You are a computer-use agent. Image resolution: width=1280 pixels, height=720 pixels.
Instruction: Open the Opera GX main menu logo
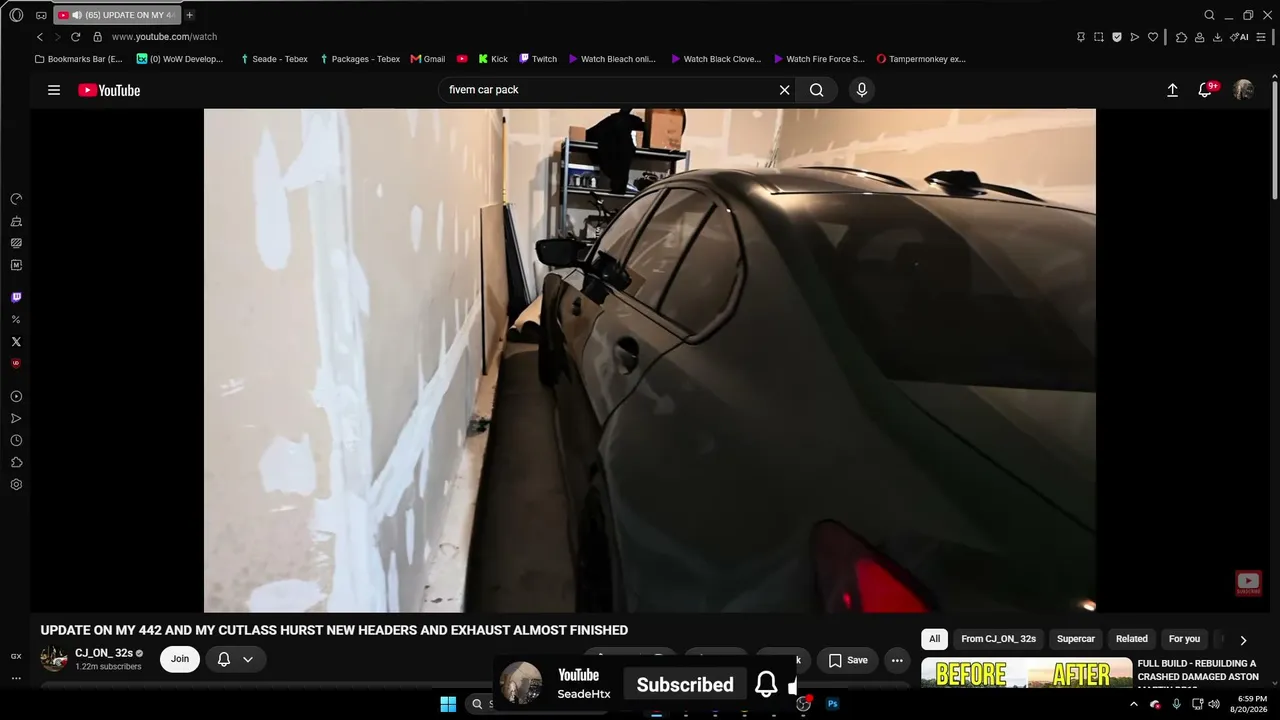coord(16,15)
